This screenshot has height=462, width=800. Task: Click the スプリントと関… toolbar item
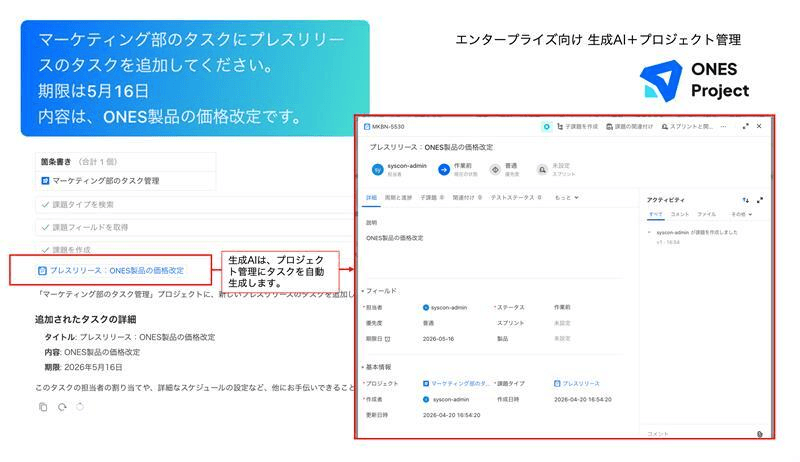(687, 126)
